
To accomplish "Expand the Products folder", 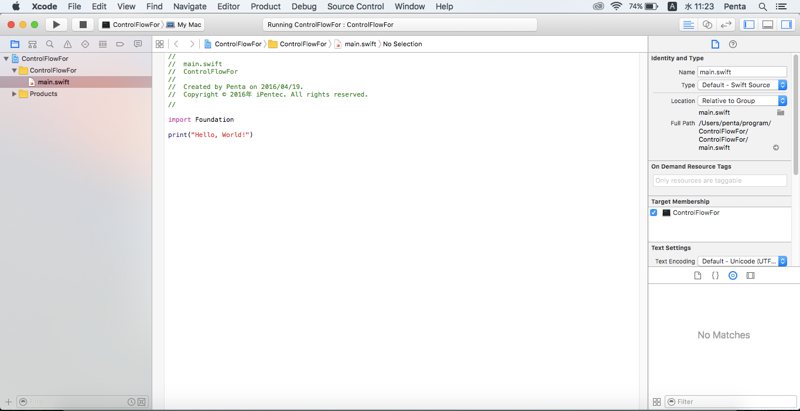I will [x=14, y=94].
